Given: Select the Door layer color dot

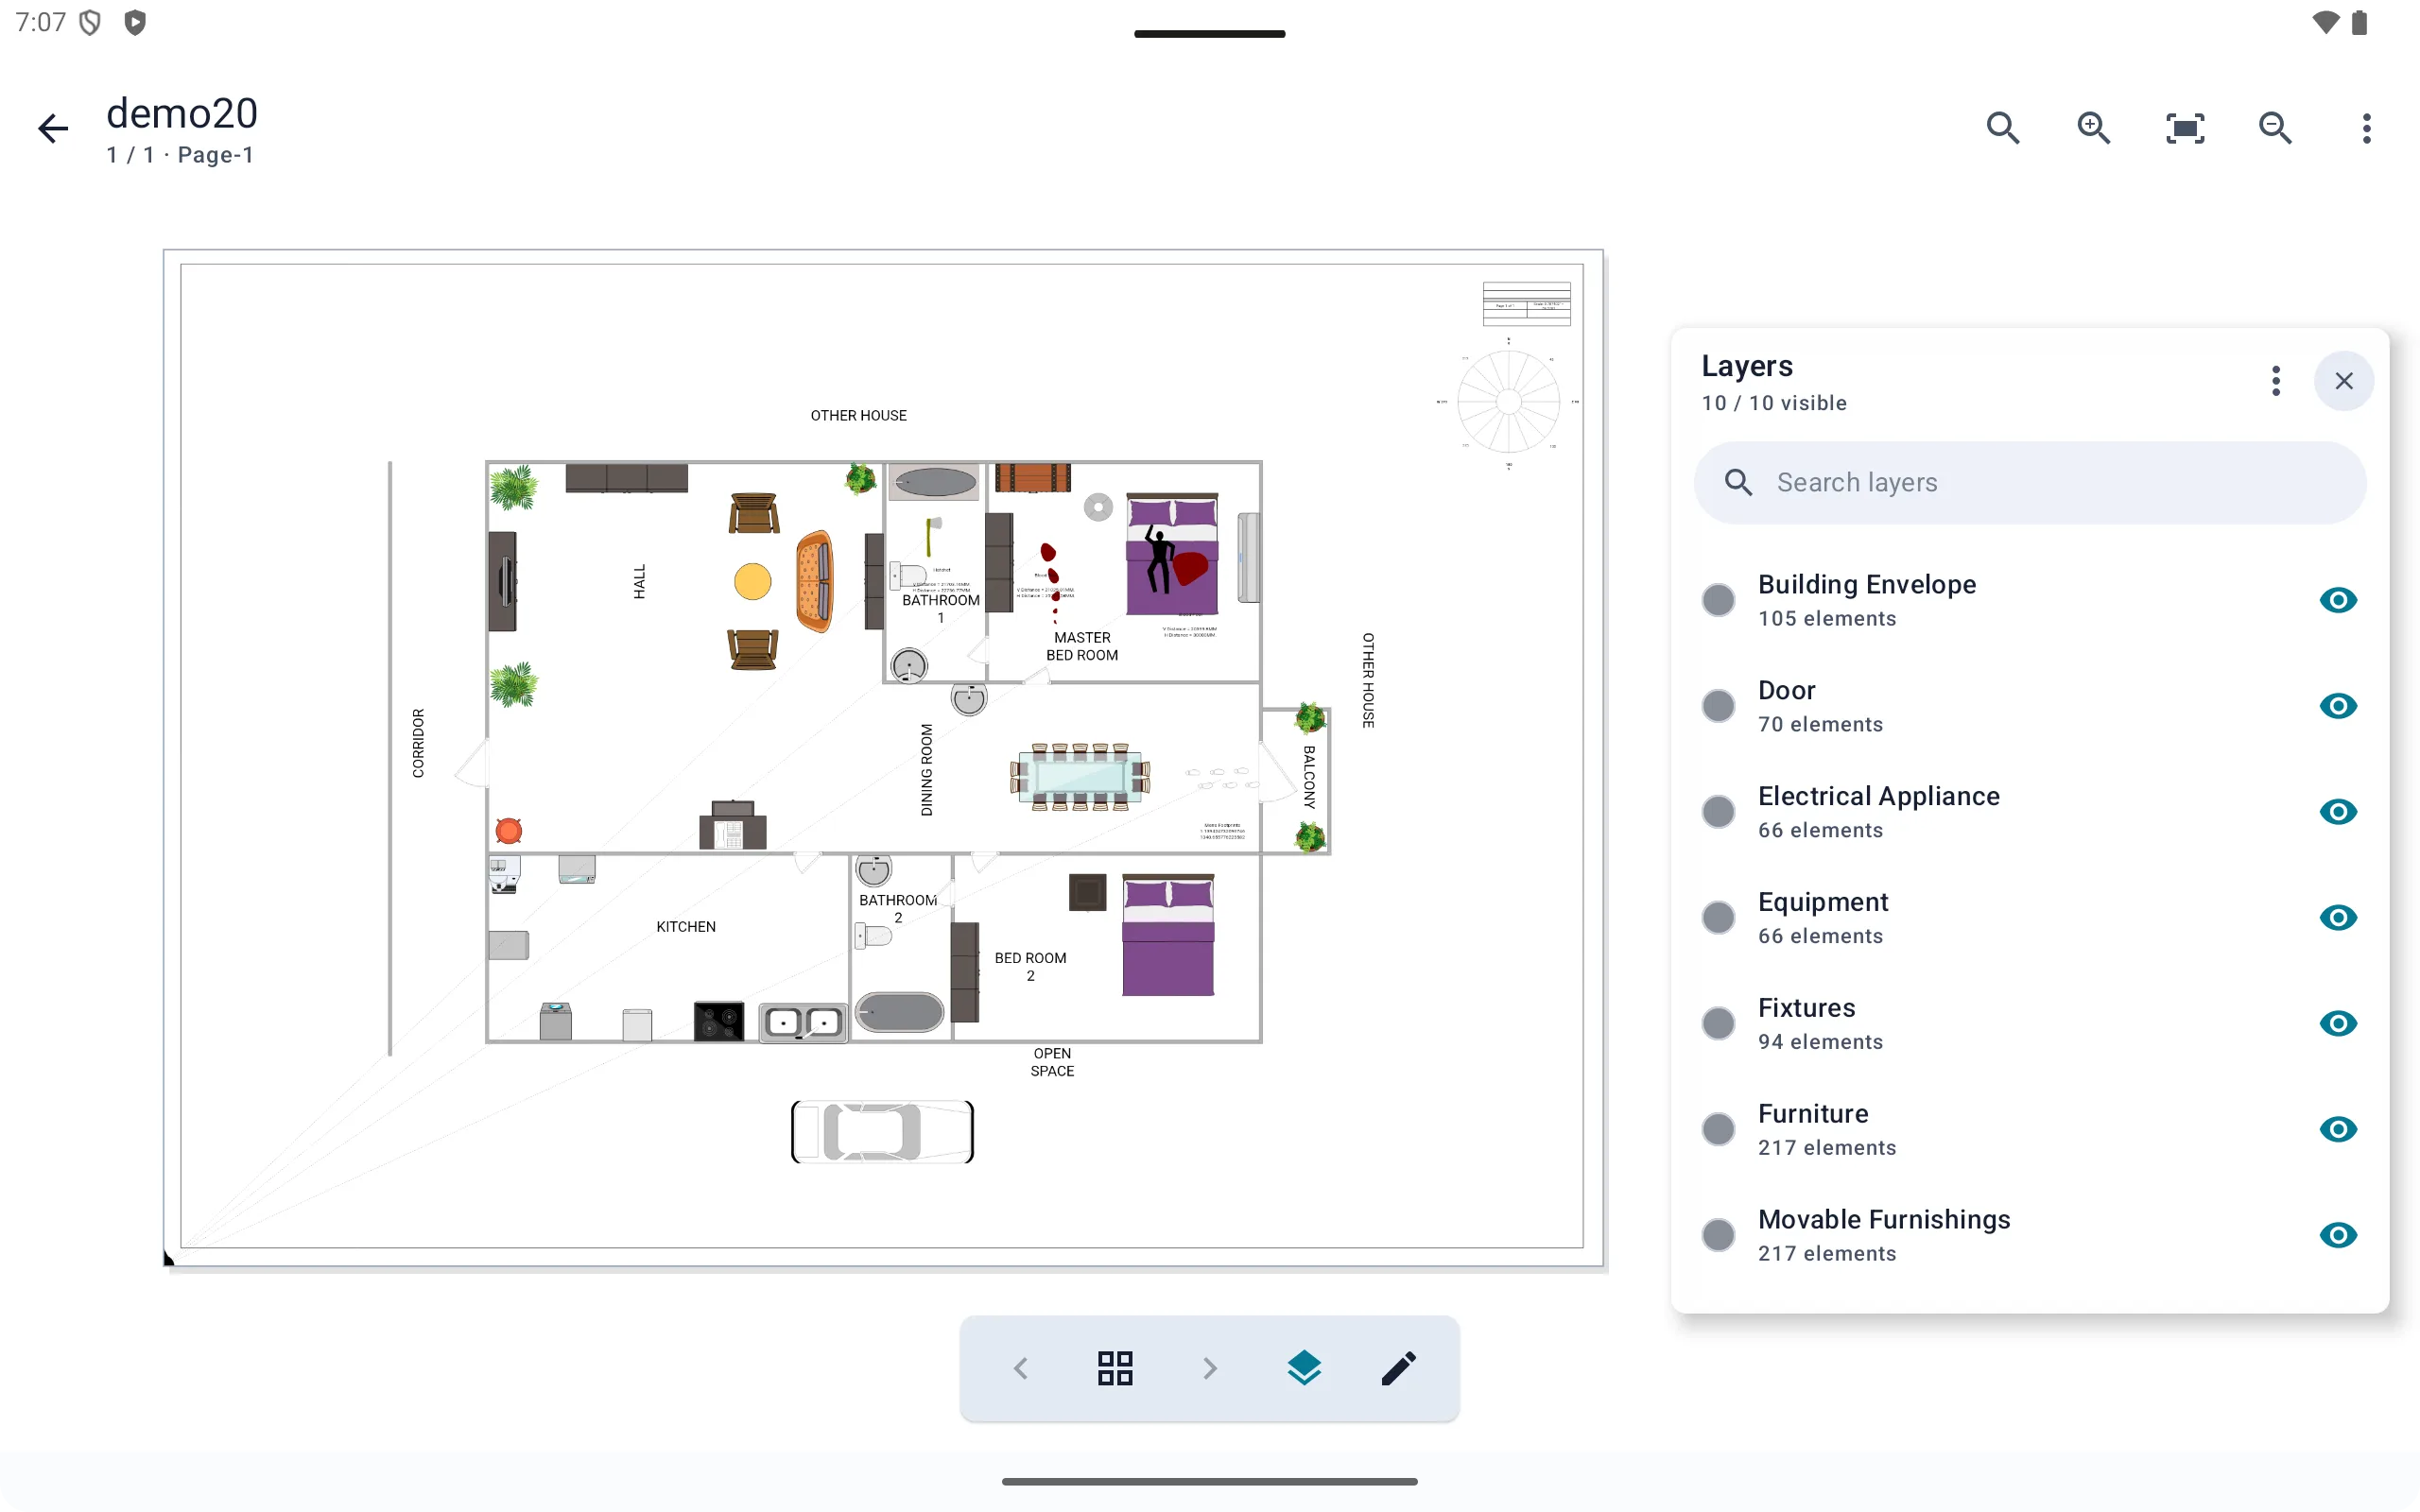Looking at the screenshot, I should click(1718, 706).
